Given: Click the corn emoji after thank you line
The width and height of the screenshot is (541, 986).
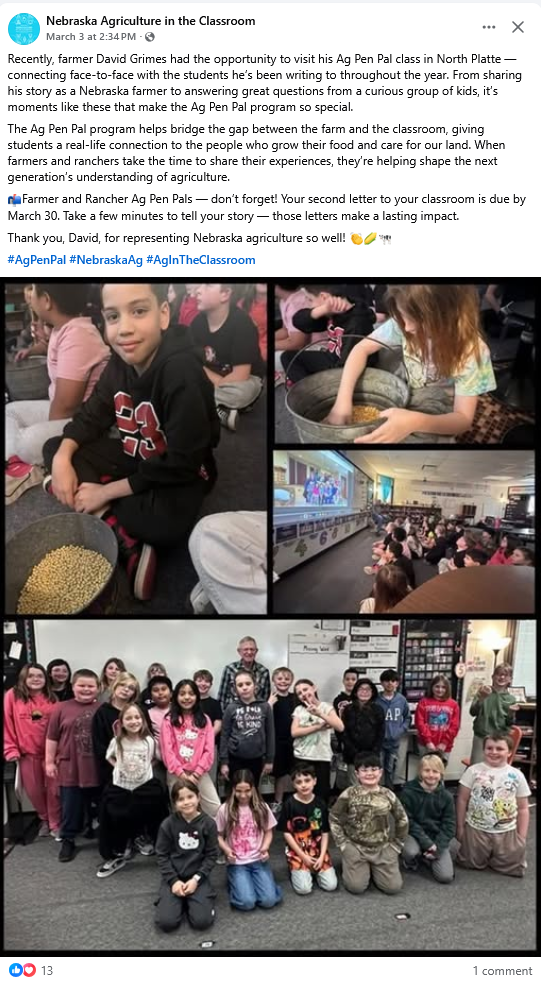Looking at the screenshot, I should tap(370, 238).
